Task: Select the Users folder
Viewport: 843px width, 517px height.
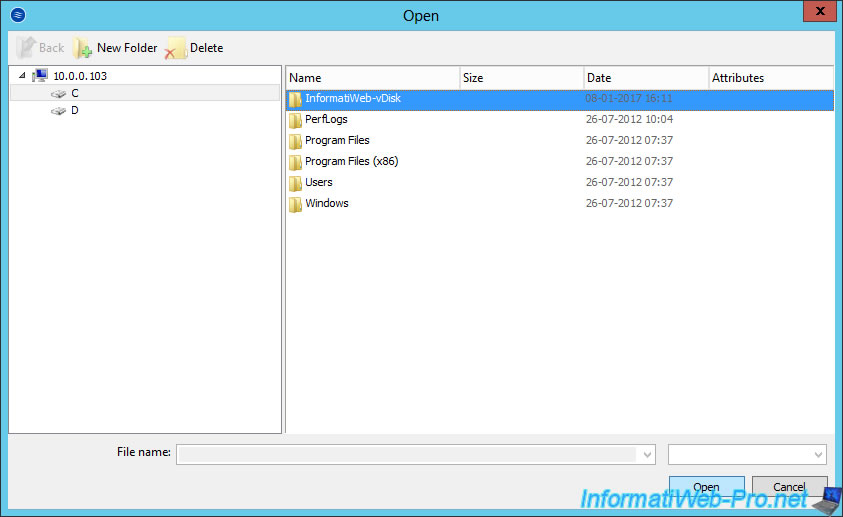Action: click(318, 183)
